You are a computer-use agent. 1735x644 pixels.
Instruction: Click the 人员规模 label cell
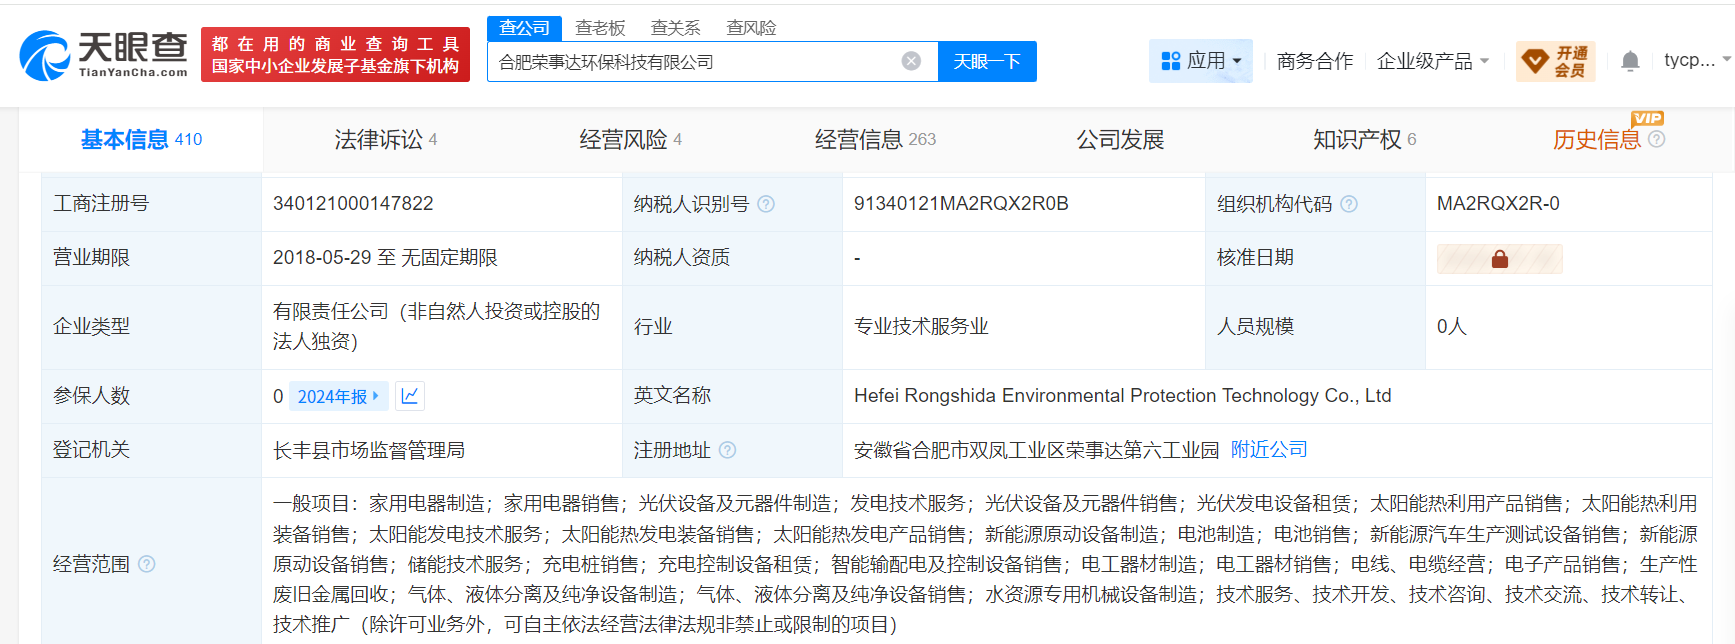(x=1315, y=327)
